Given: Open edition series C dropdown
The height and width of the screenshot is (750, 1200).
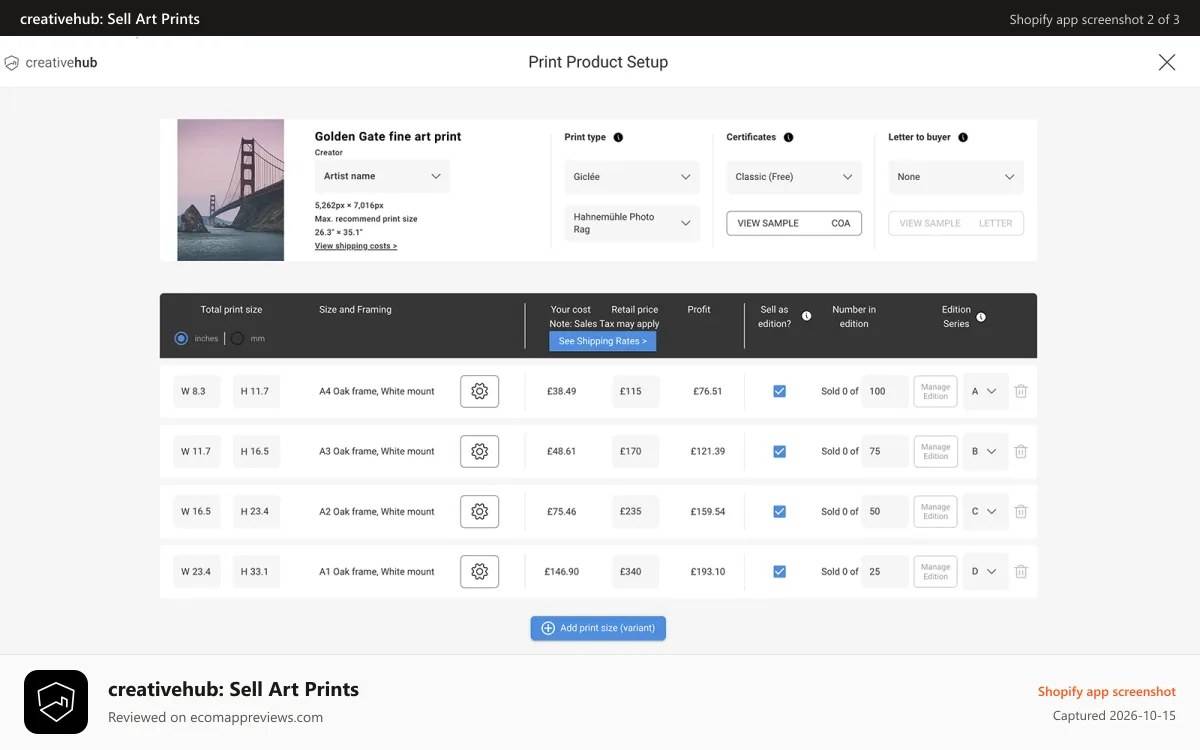Looking at the screenshot, I should coord(985,511).
